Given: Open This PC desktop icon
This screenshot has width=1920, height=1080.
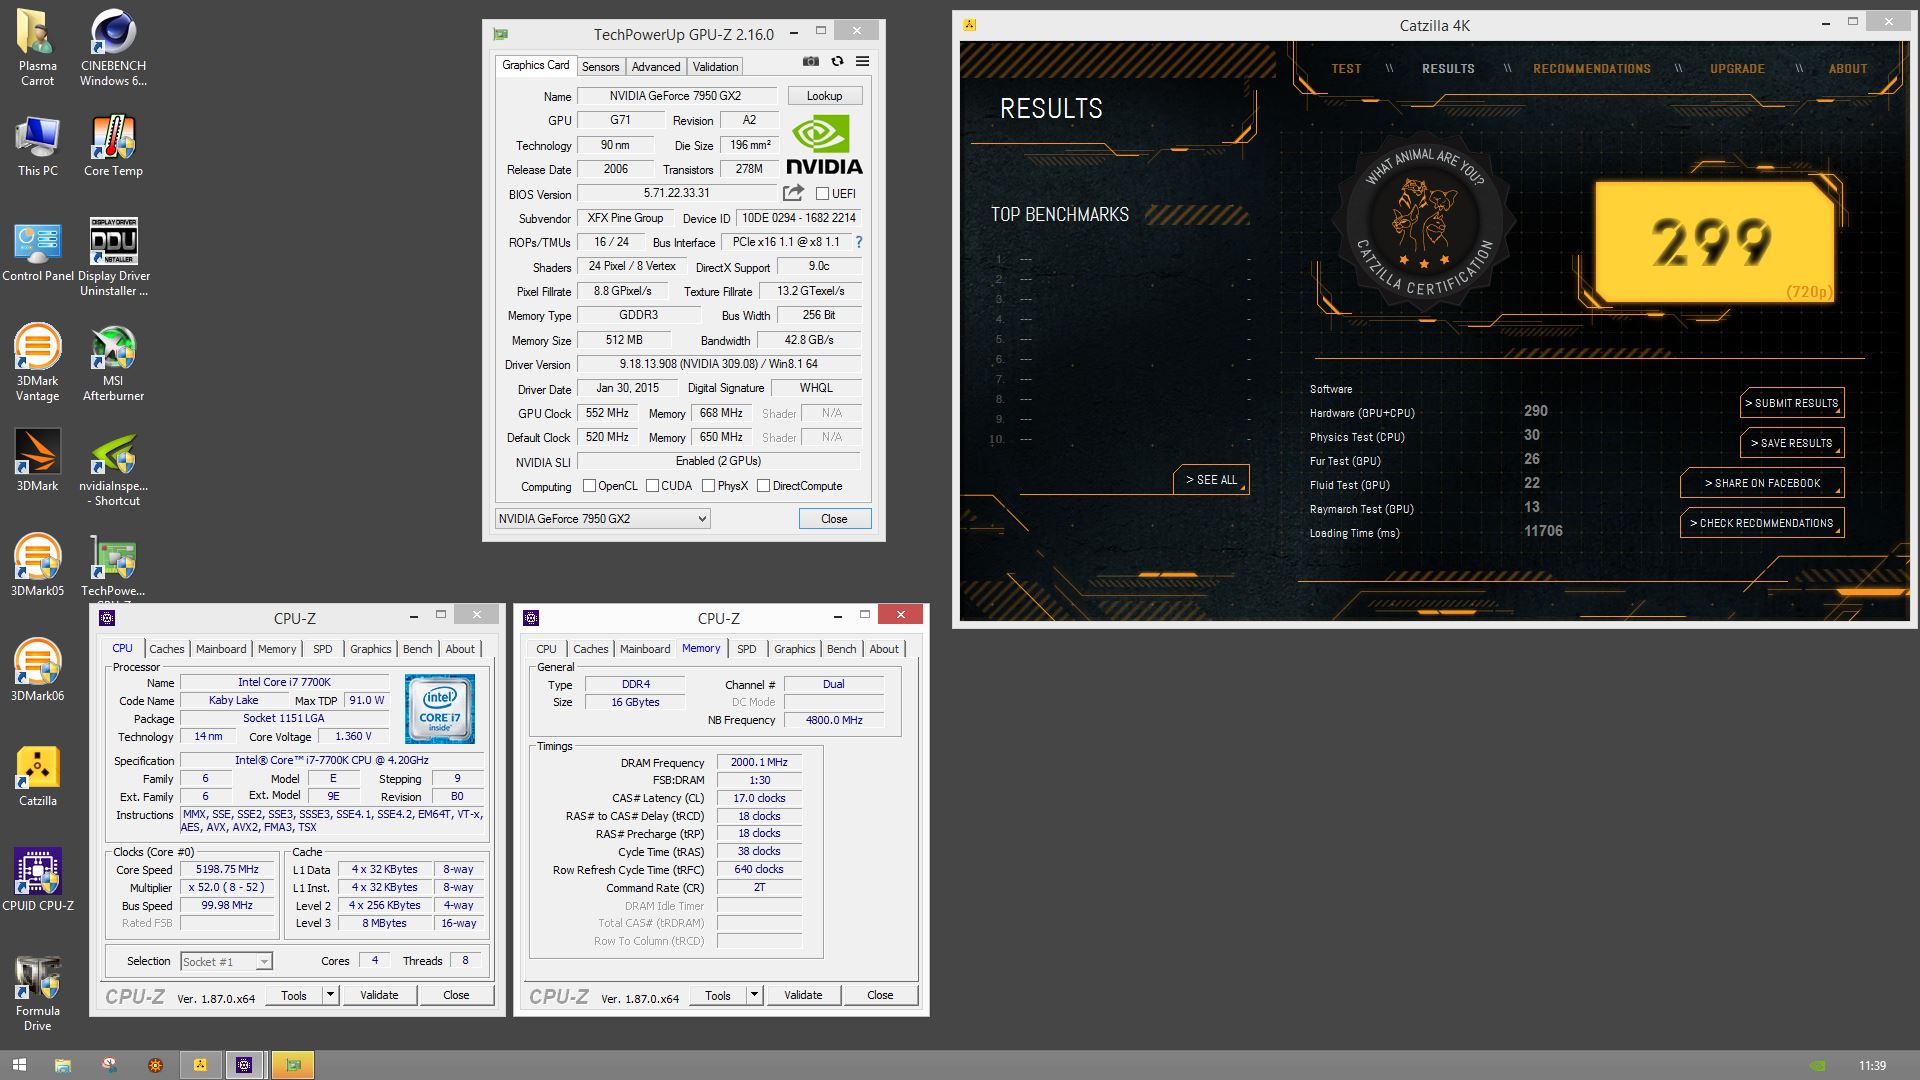Looking at the screenshot, I should [37, 147].
